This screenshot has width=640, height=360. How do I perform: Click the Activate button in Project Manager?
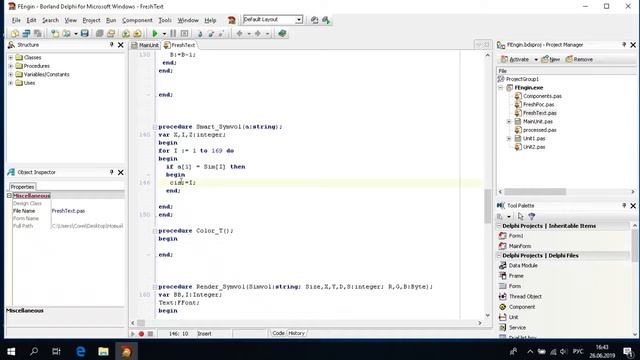click(515, 60)
